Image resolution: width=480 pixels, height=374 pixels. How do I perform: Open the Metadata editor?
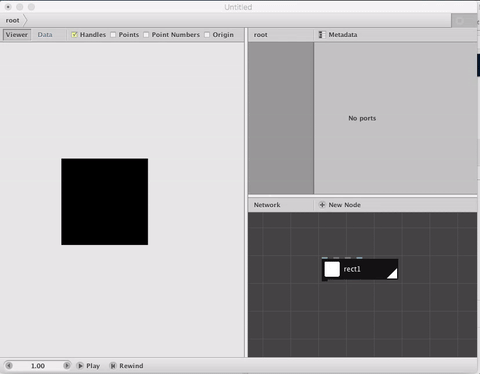(x=339, y=35)
